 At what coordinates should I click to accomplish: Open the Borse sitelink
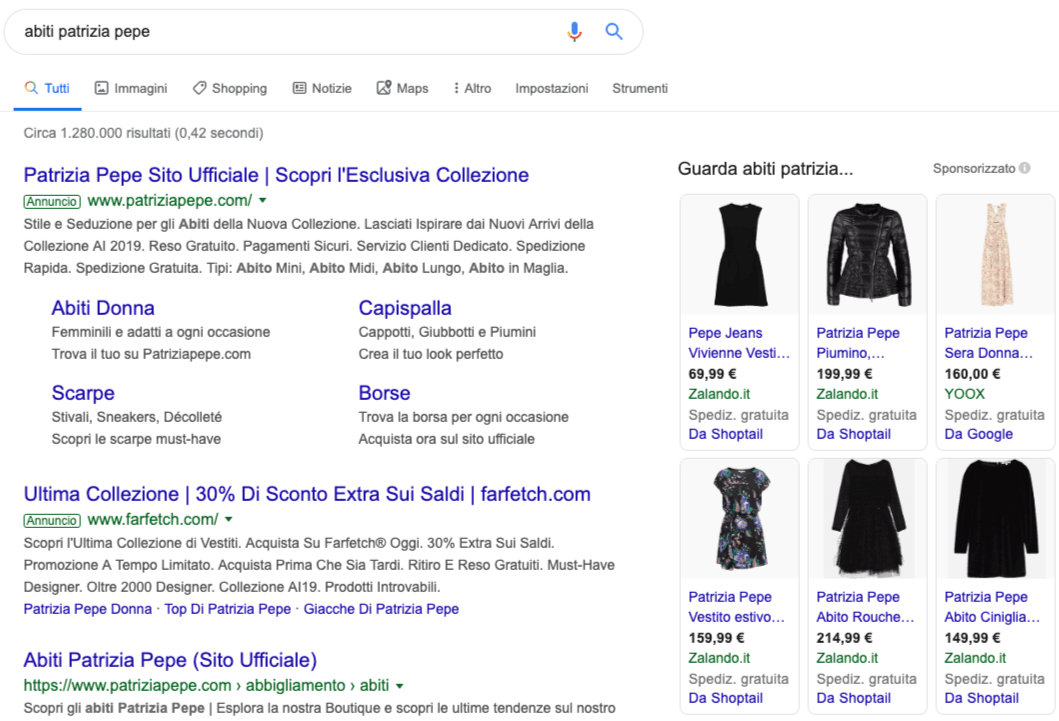click(384, 393)
